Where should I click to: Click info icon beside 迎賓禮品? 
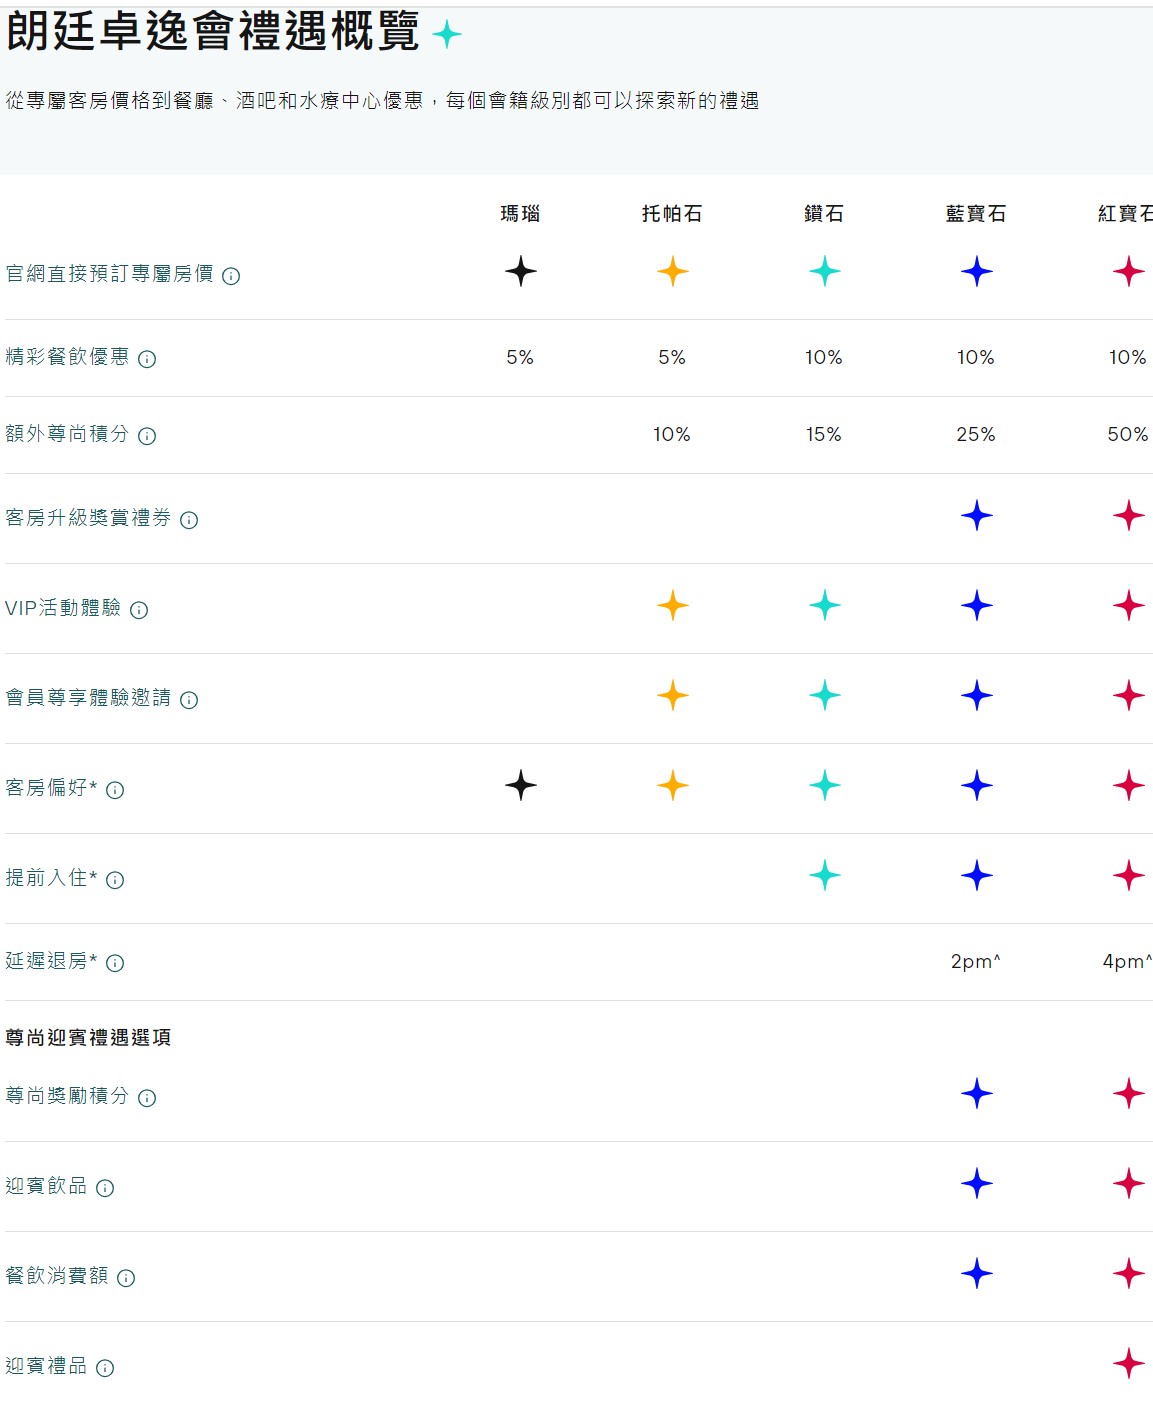pyautogui.click(x=105, y=1368)
